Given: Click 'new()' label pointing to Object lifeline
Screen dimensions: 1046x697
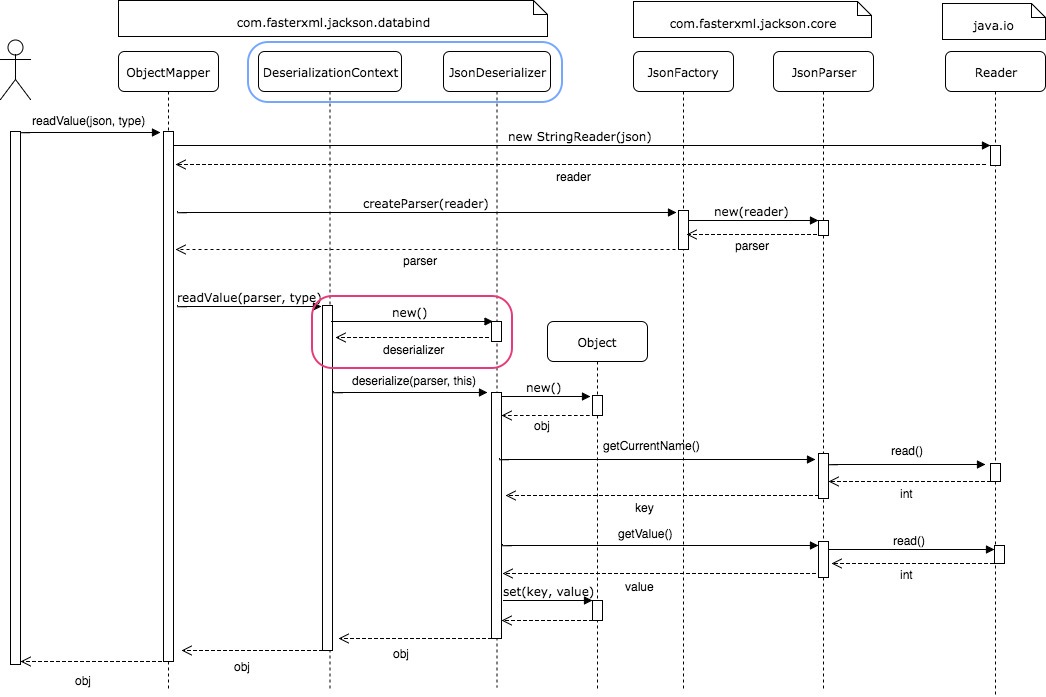Looking at the screenshot, I should [x=544, y=388].
